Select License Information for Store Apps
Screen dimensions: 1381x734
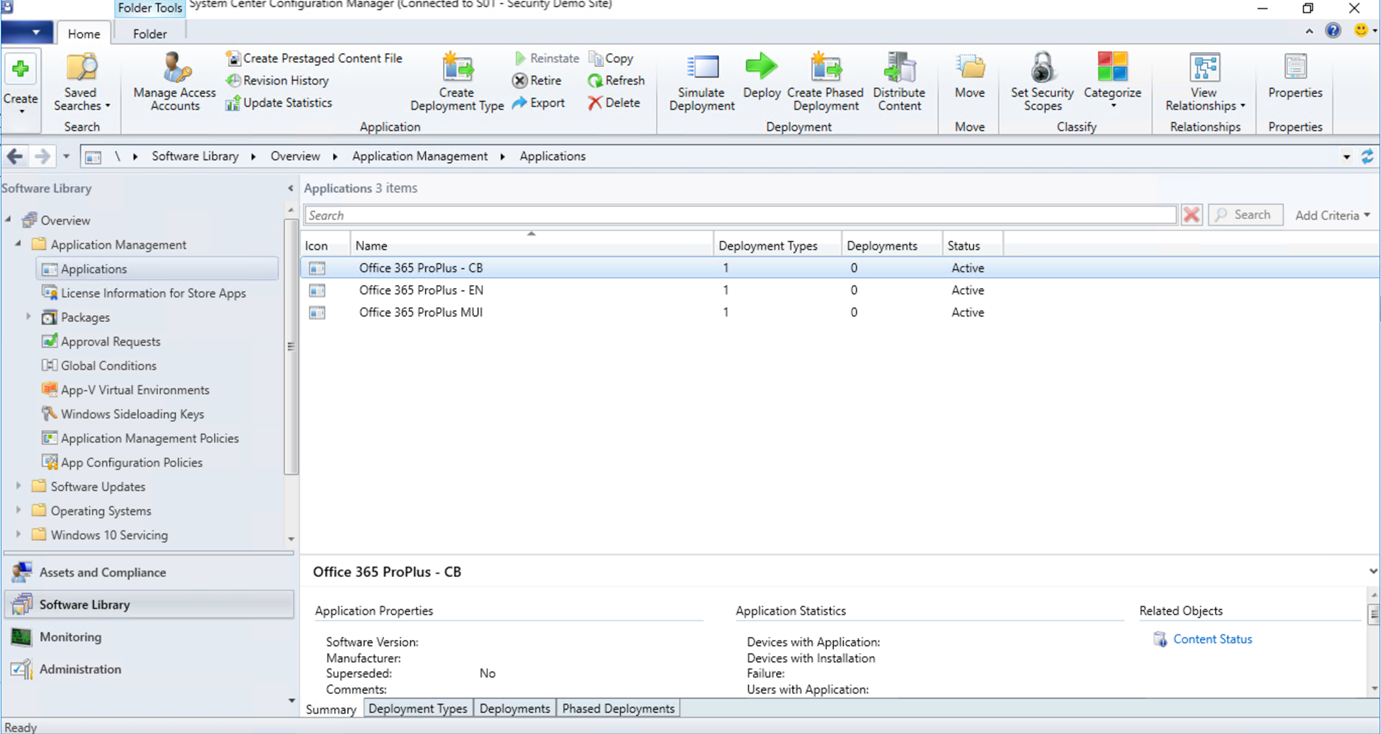[x=153, y=293]
